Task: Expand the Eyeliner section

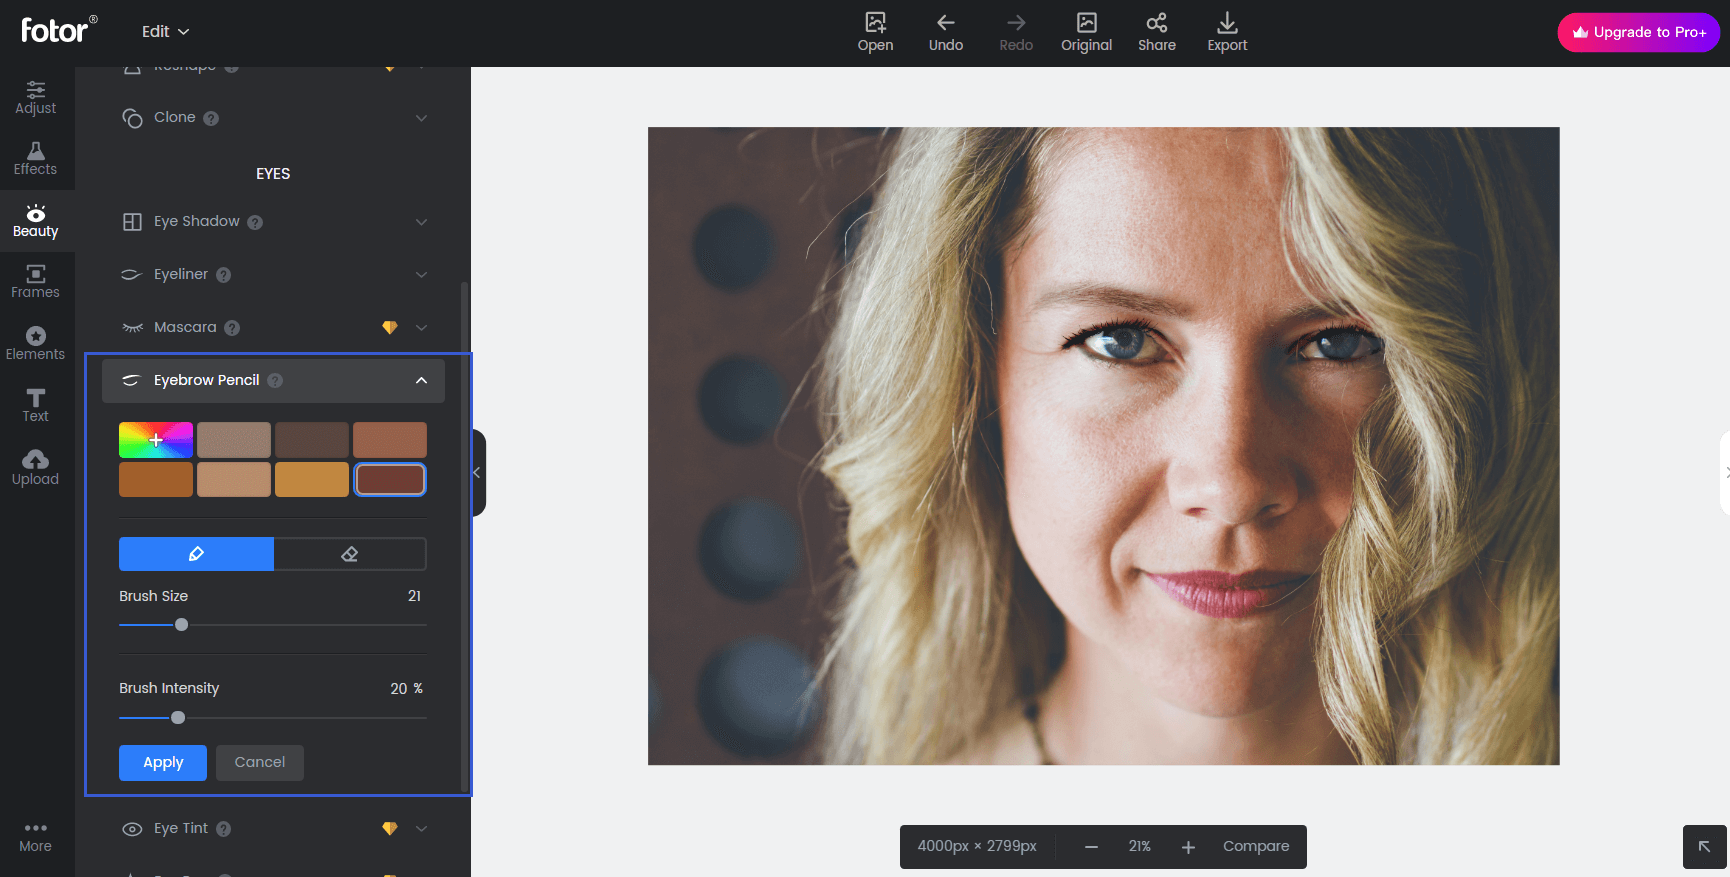Action: 422,275
